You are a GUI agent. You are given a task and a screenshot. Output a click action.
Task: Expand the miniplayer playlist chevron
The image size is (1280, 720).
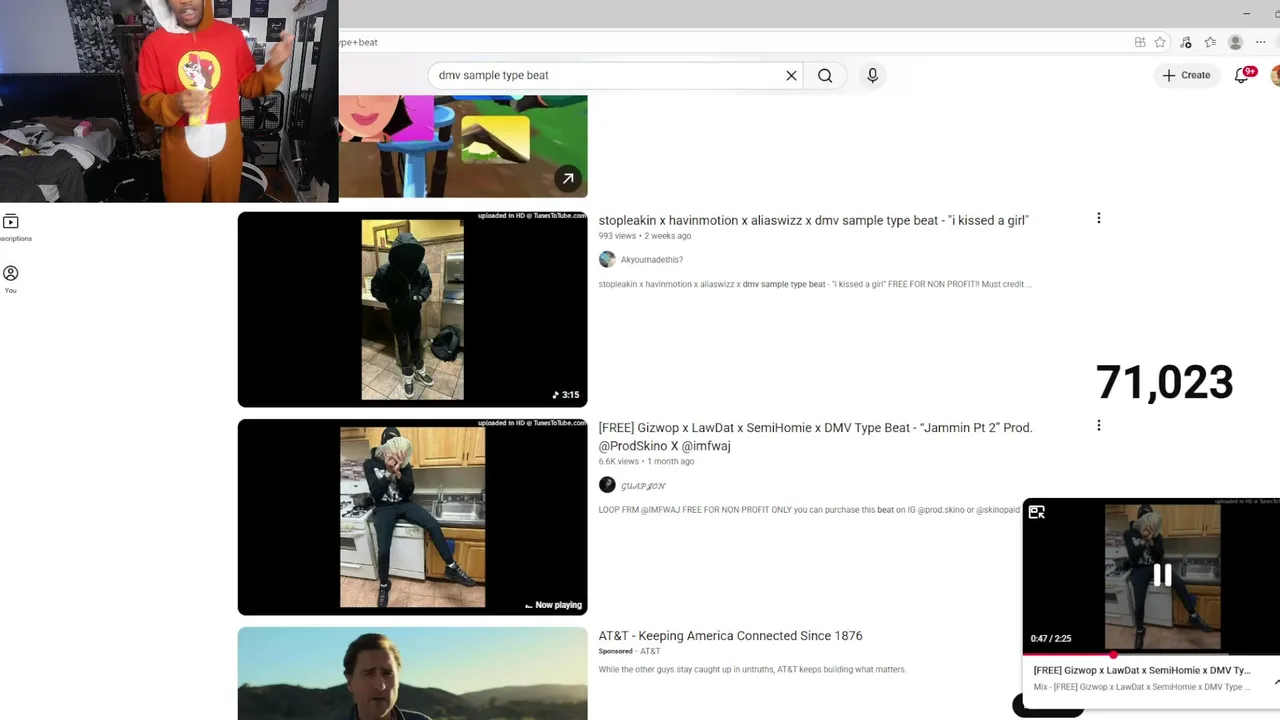[x=1277, y=682]
